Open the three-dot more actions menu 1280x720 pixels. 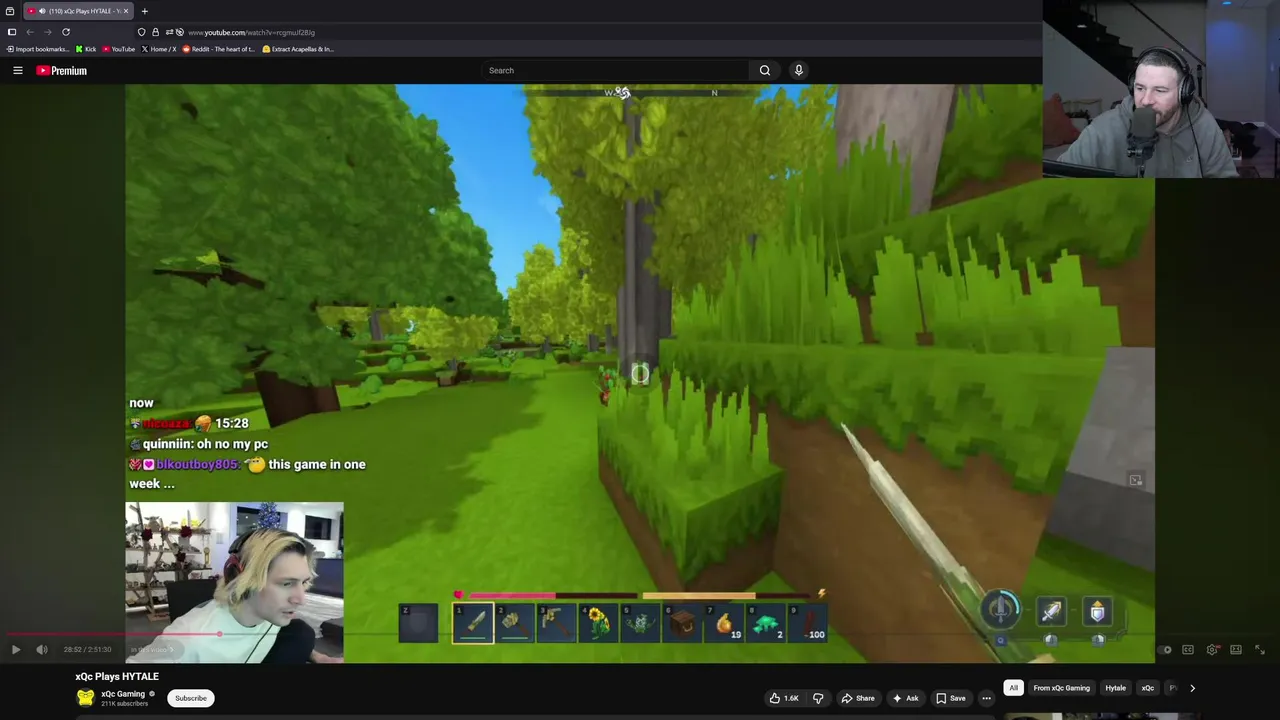(x=986, y=698)
